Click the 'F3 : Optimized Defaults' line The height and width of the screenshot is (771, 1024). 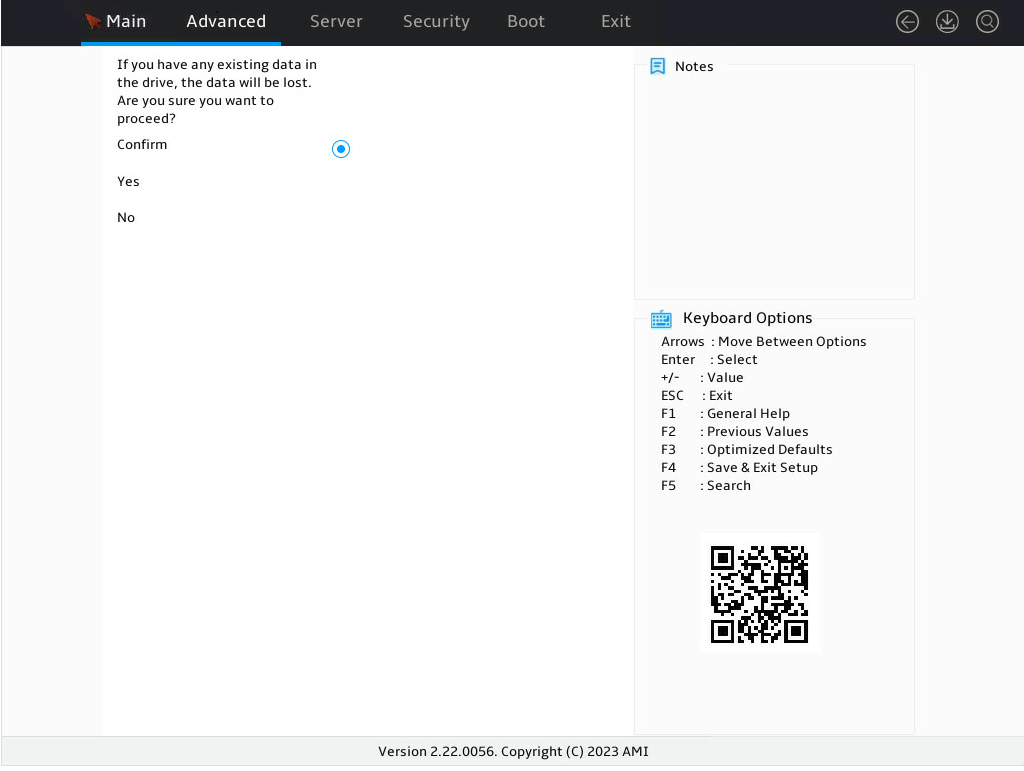click(746, 450)
